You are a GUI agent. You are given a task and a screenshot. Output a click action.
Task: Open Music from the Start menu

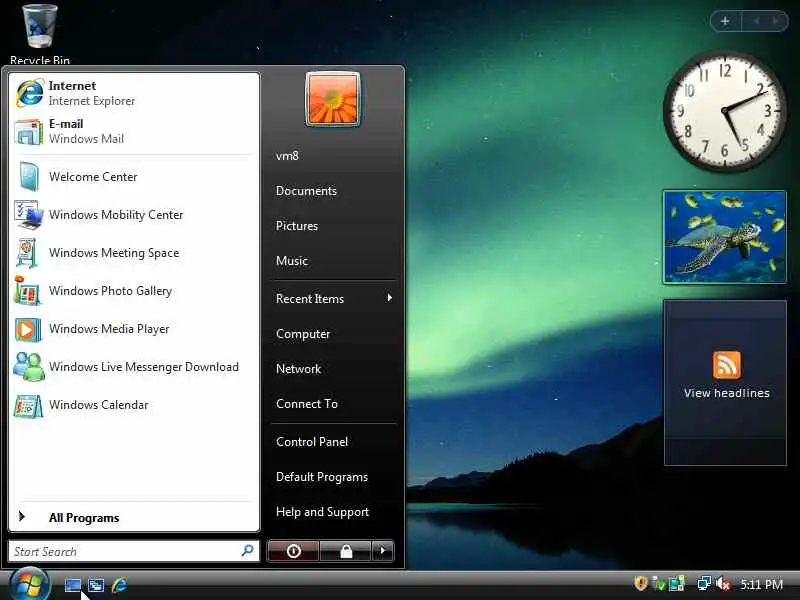tap(292, 261)
